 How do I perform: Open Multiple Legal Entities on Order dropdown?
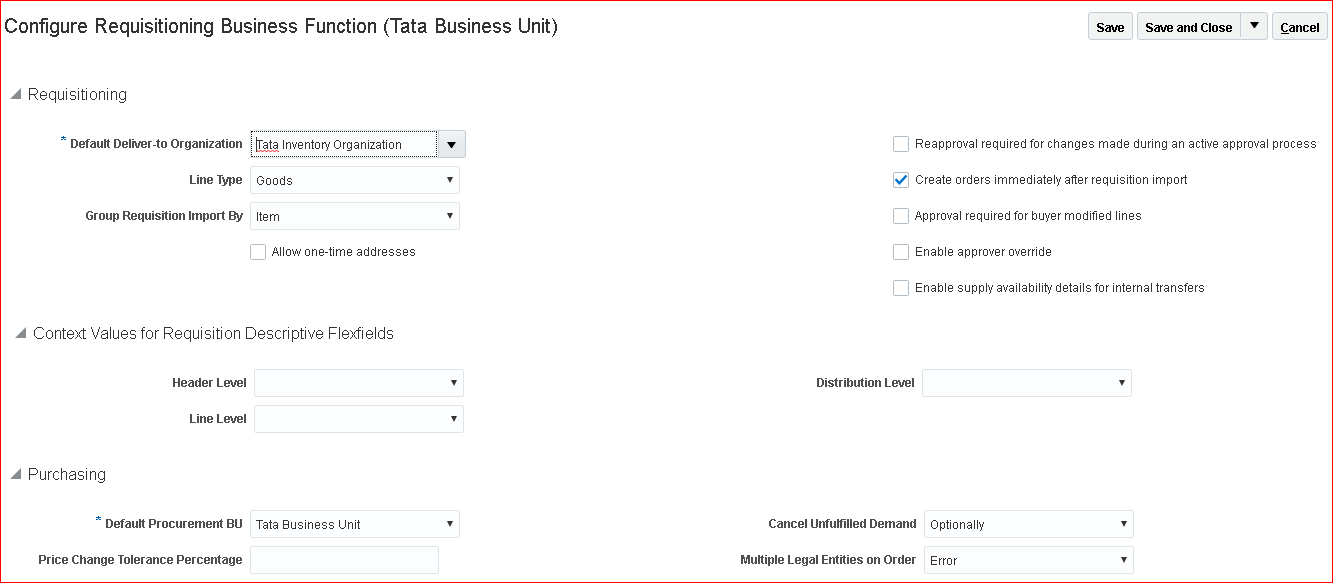1028,560
